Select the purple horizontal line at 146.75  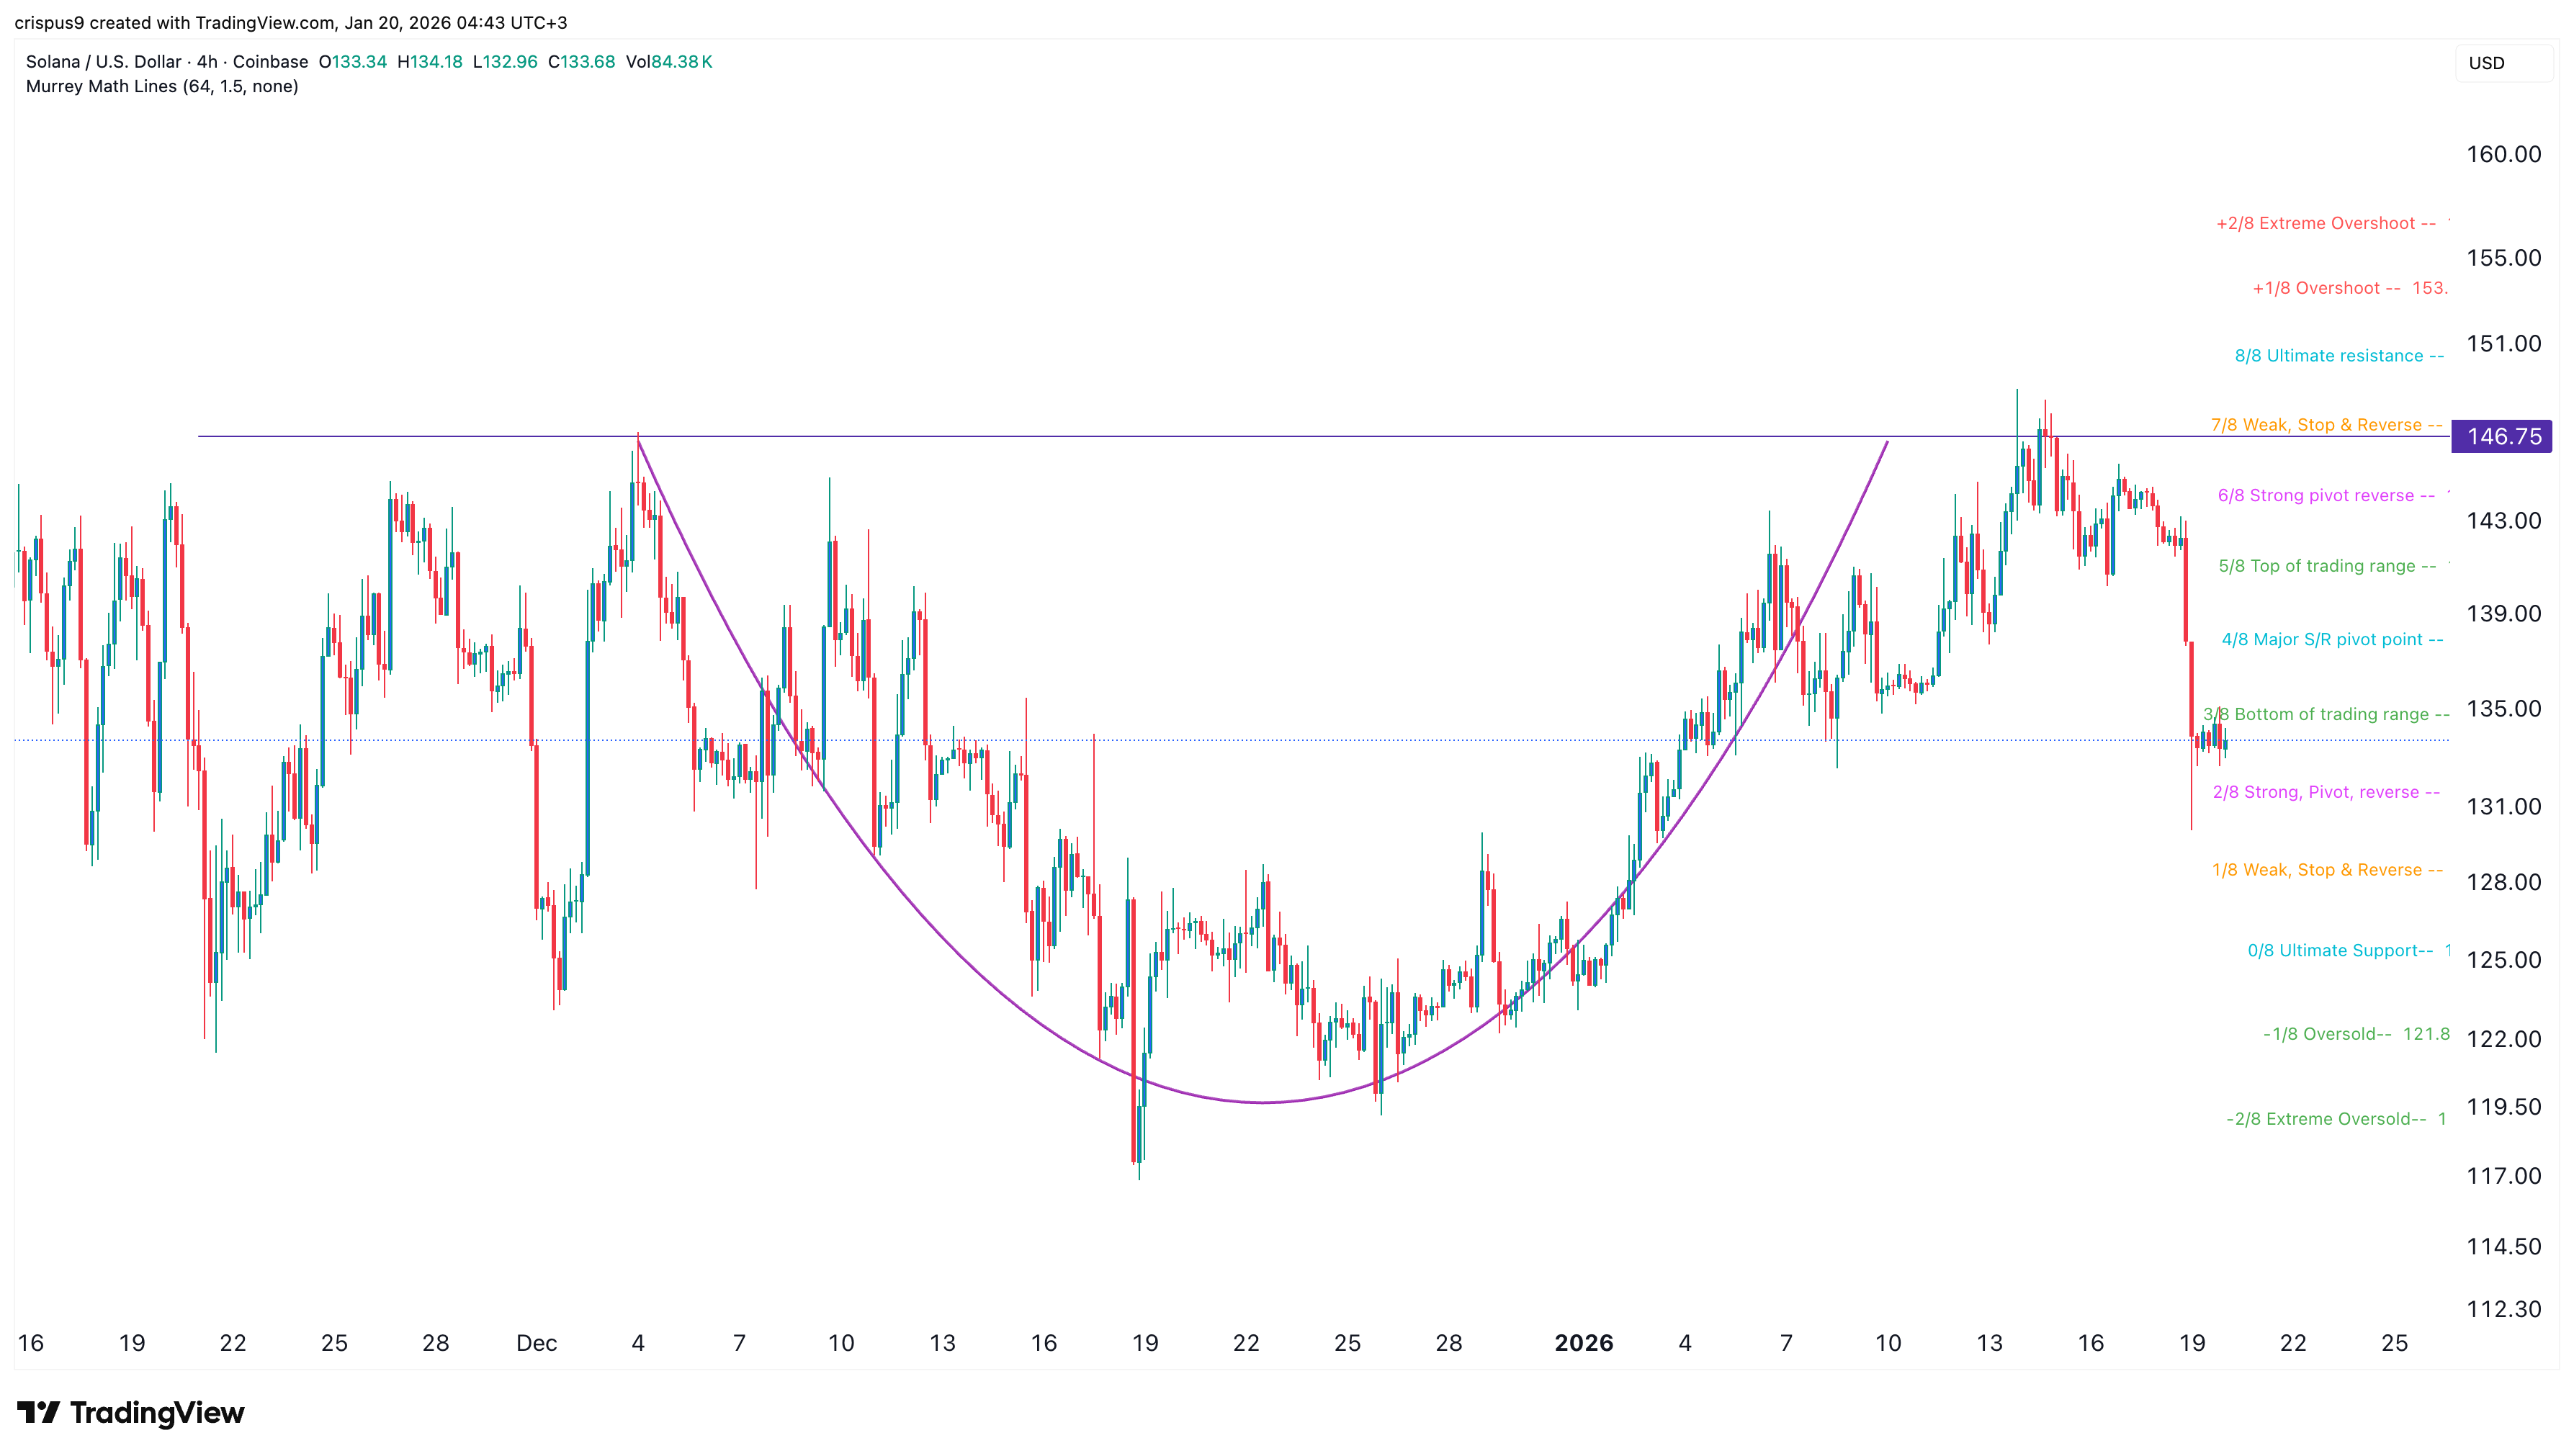[x=1200, y=436]
